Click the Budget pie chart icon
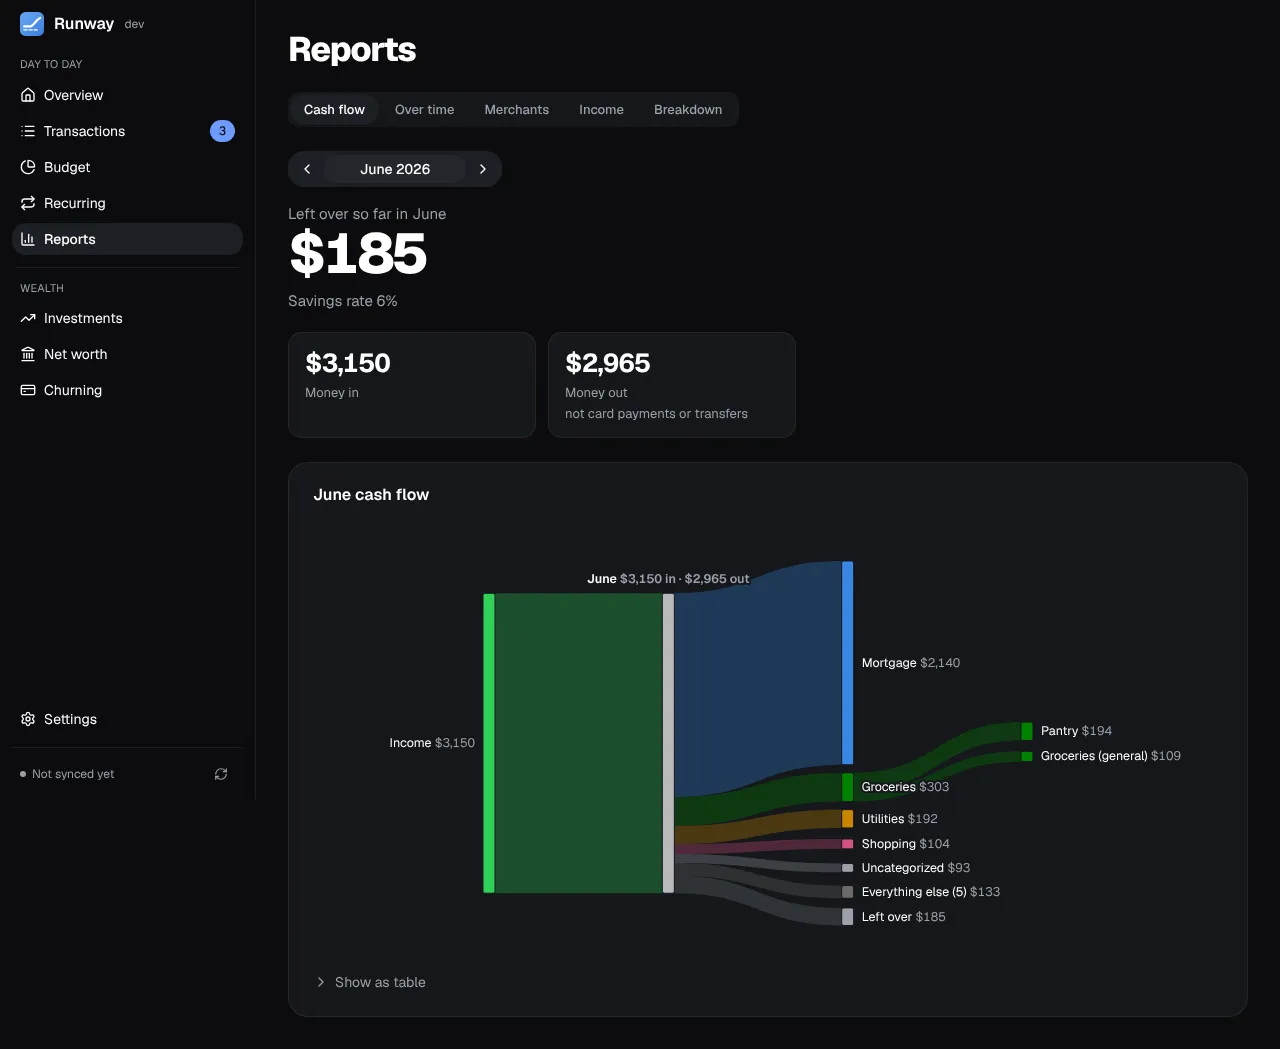Viewport: 1280px width, 1049px height. [28, 167]
